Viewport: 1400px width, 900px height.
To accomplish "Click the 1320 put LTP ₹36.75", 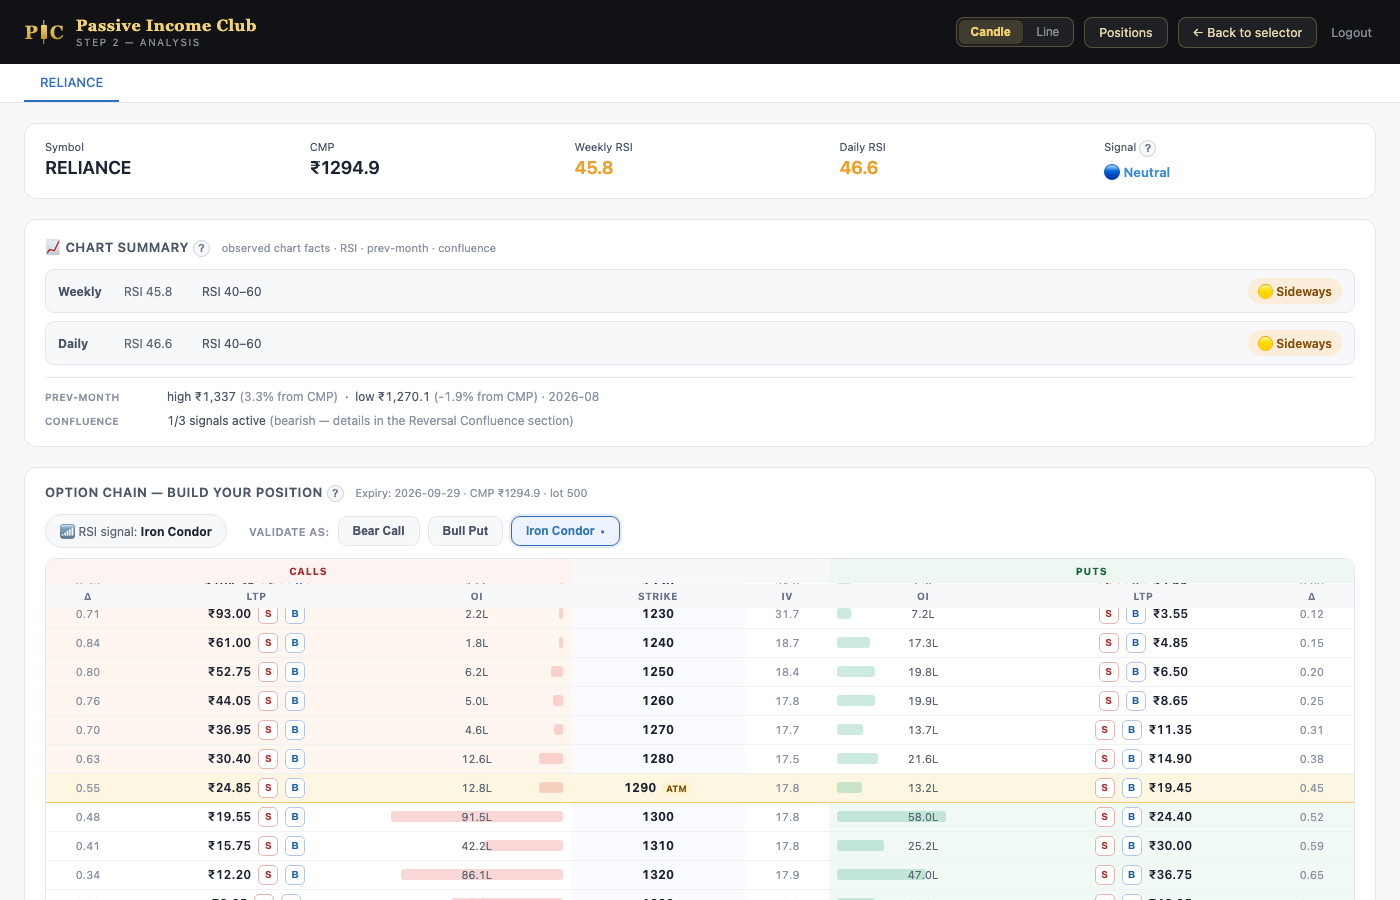I will point(1170,875).
